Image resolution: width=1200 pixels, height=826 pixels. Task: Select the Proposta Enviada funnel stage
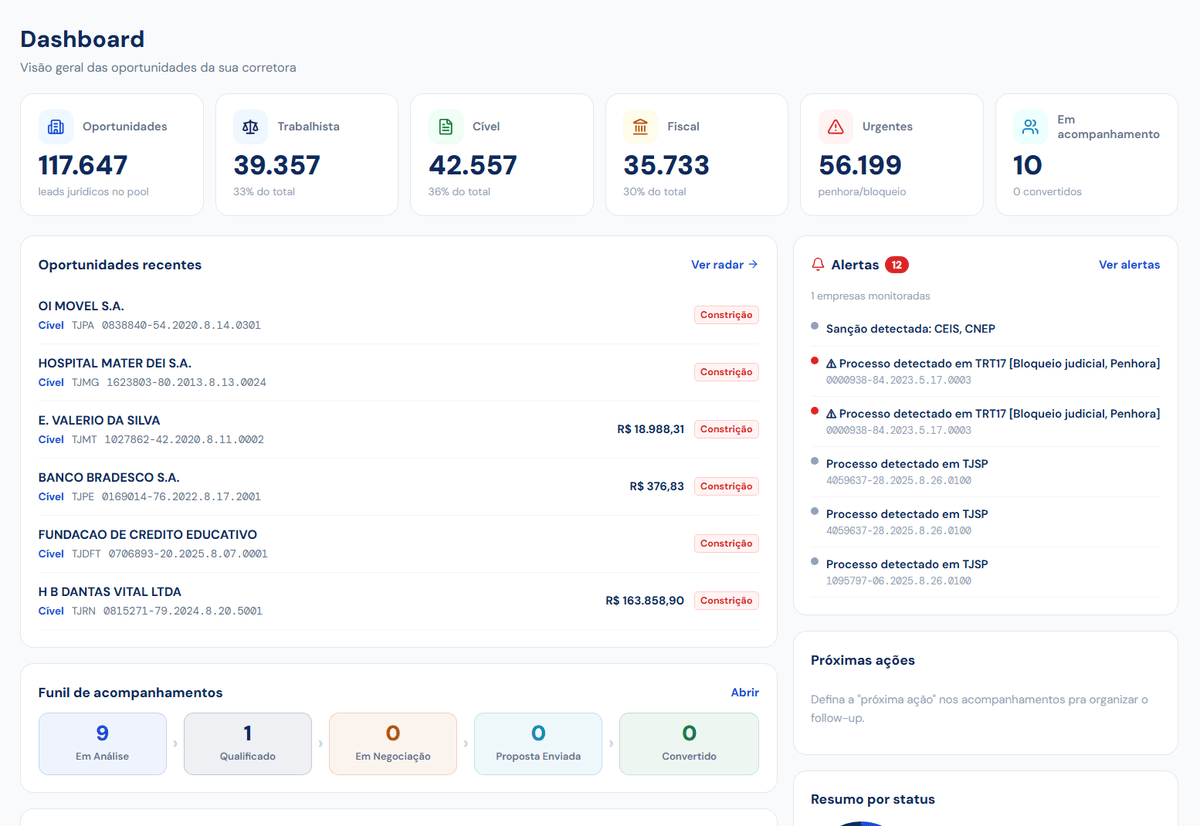point(538,744)
